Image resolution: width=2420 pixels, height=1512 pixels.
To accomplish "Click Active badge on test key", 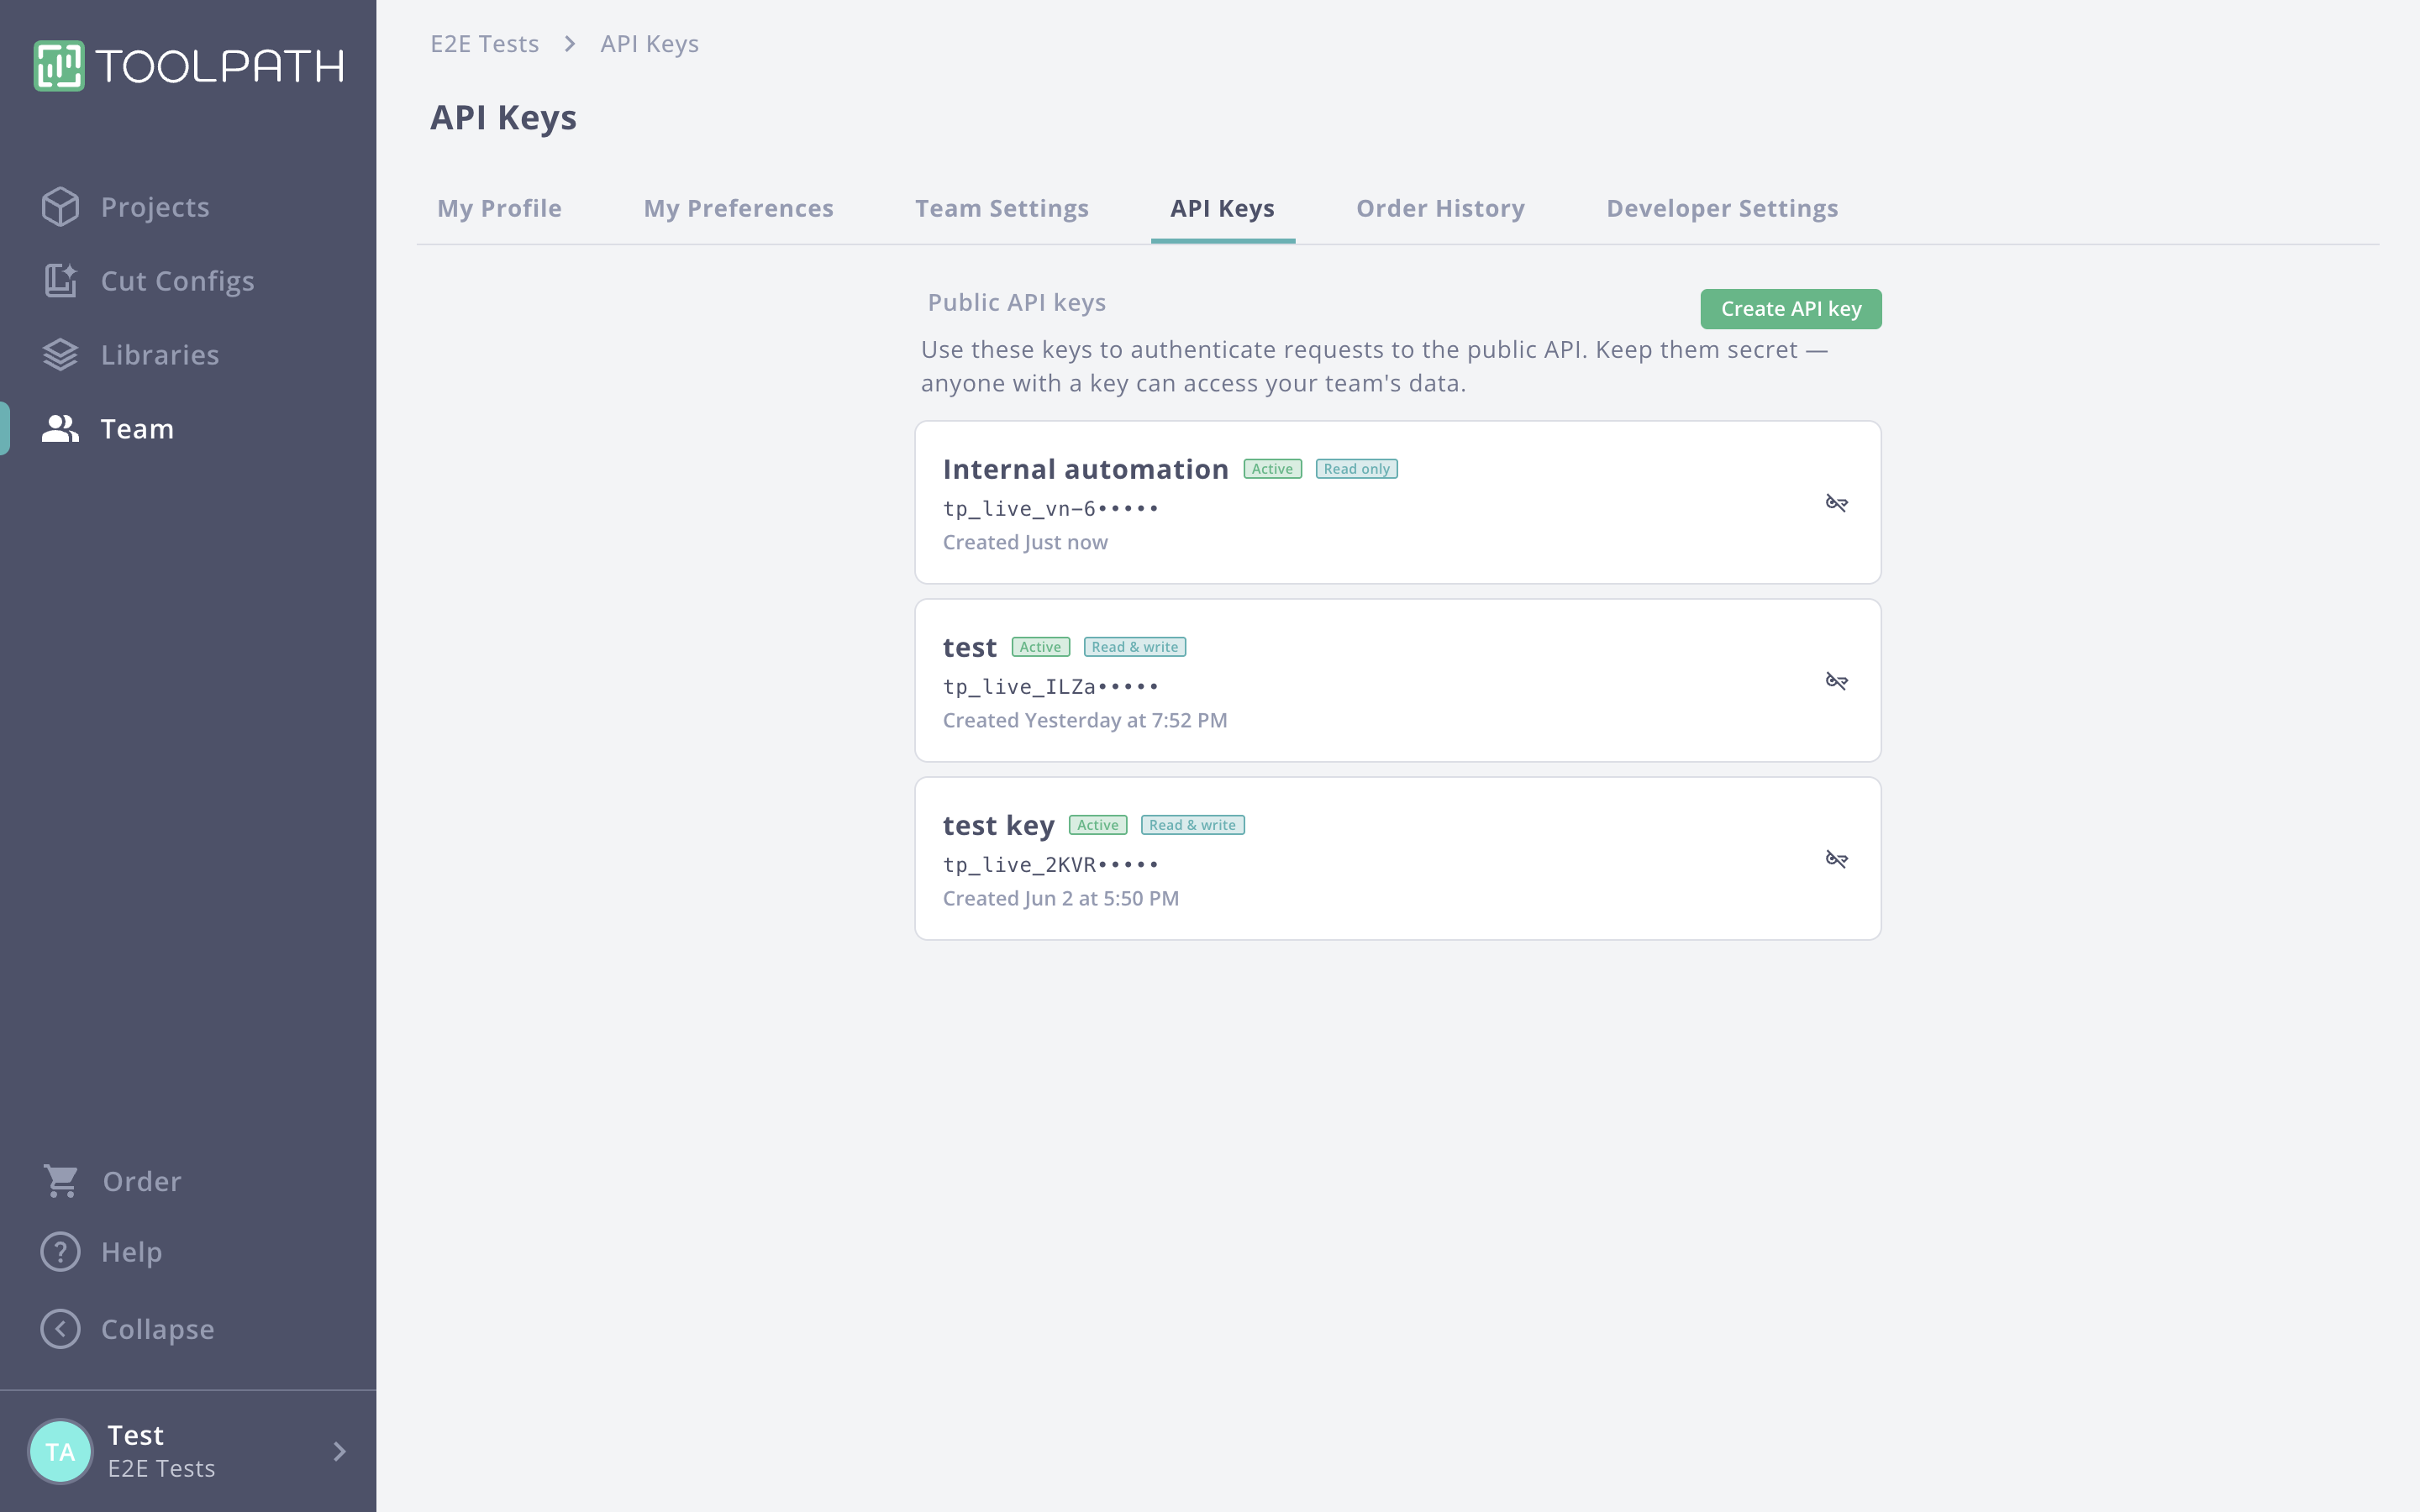I will tap(1097, 825).
